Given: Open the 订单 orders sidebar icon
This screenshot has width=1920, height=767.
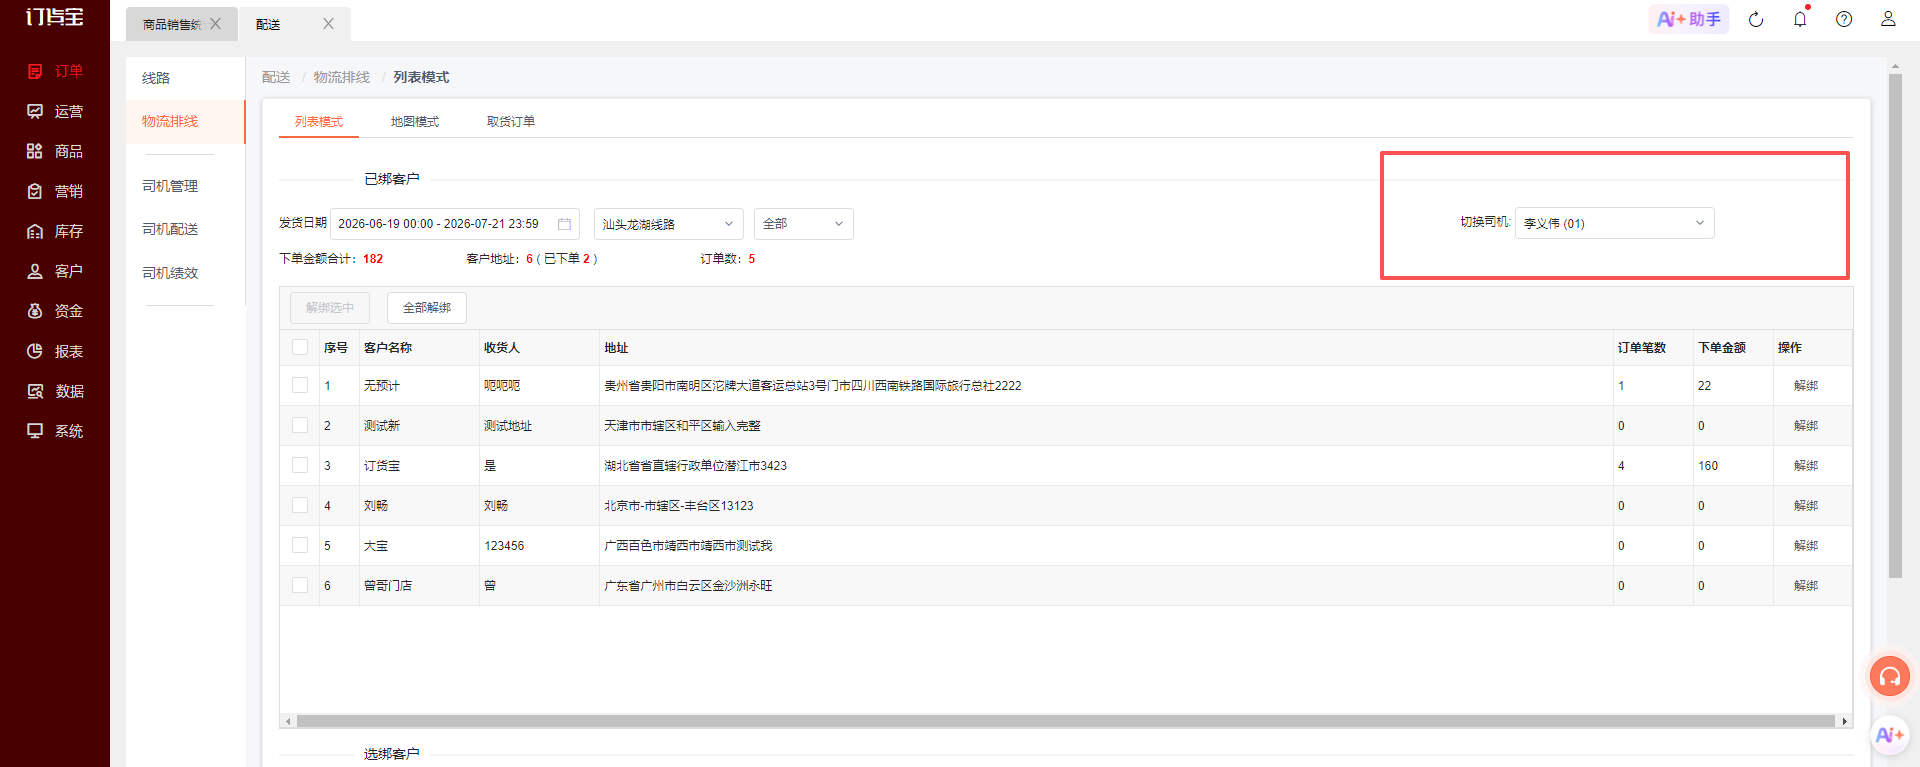Looking at the screenshot, I should point(35,71).
